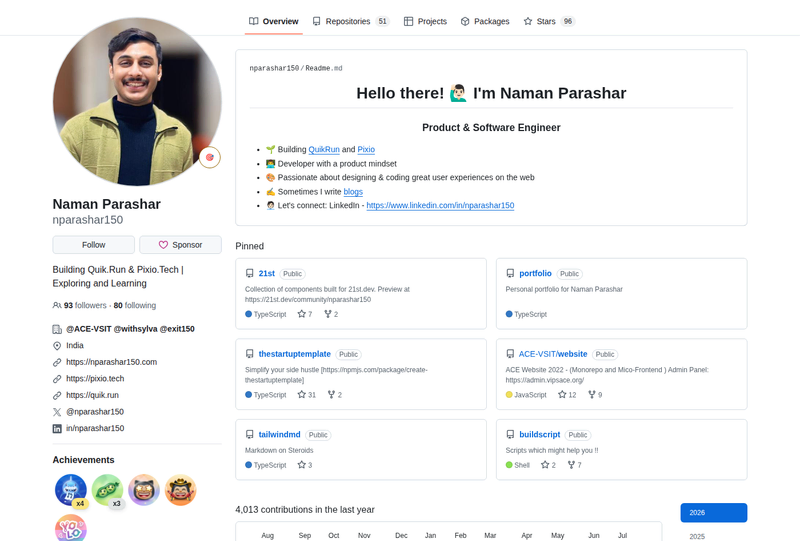Open the blogs link
This screenshot has height=541, width=800.
[x=353, y=192]
